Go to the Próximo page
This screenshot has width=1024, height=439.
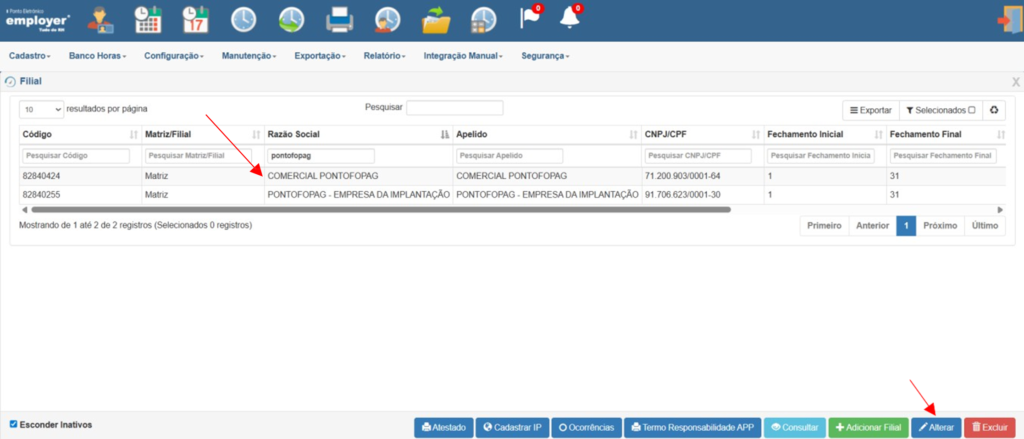(940, 225)
